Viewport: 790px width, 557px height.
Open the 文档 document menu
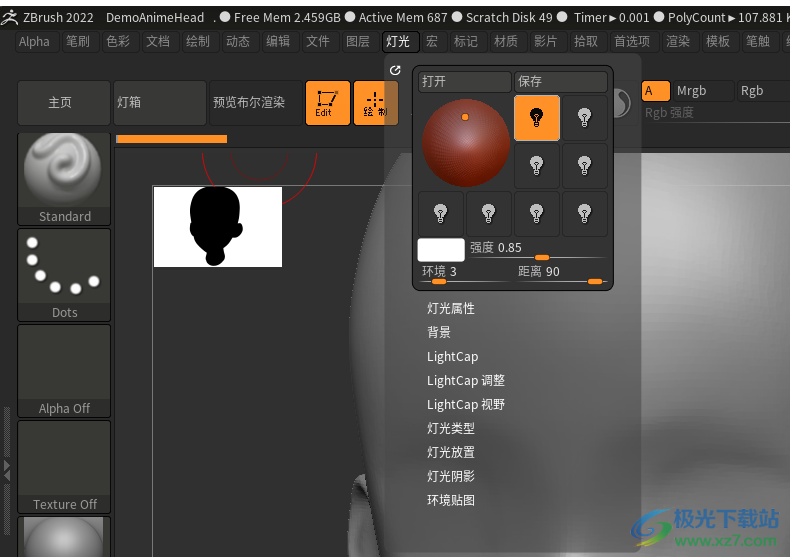159,42
